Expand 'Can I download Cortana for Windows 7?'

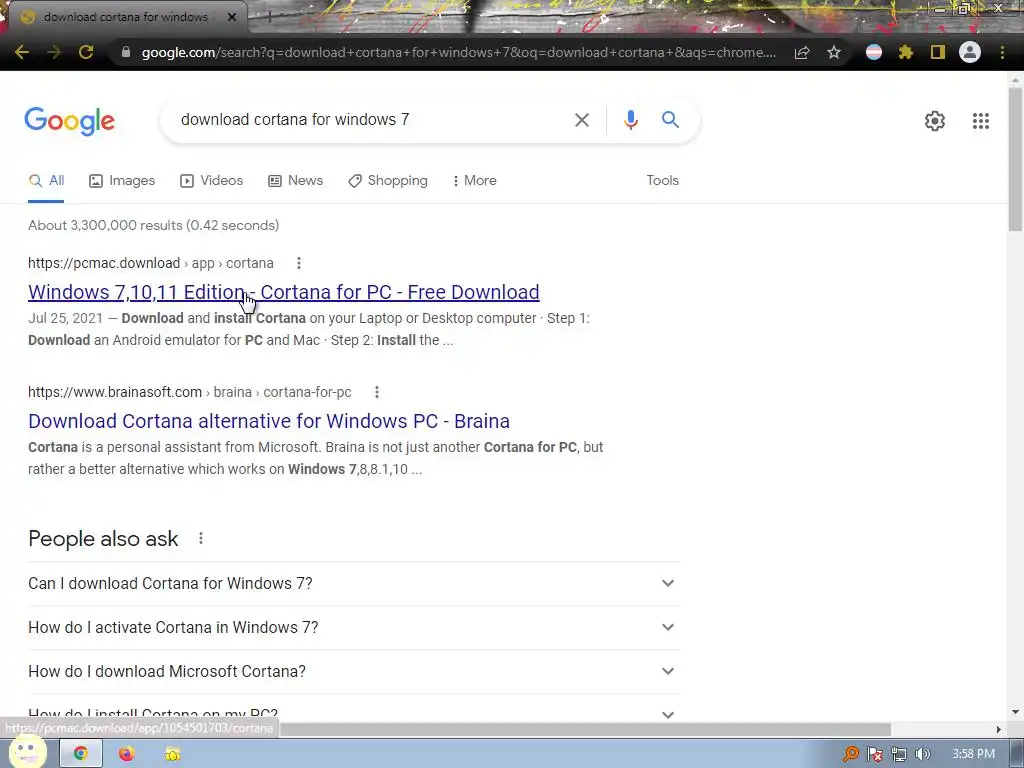click(354, 583)
